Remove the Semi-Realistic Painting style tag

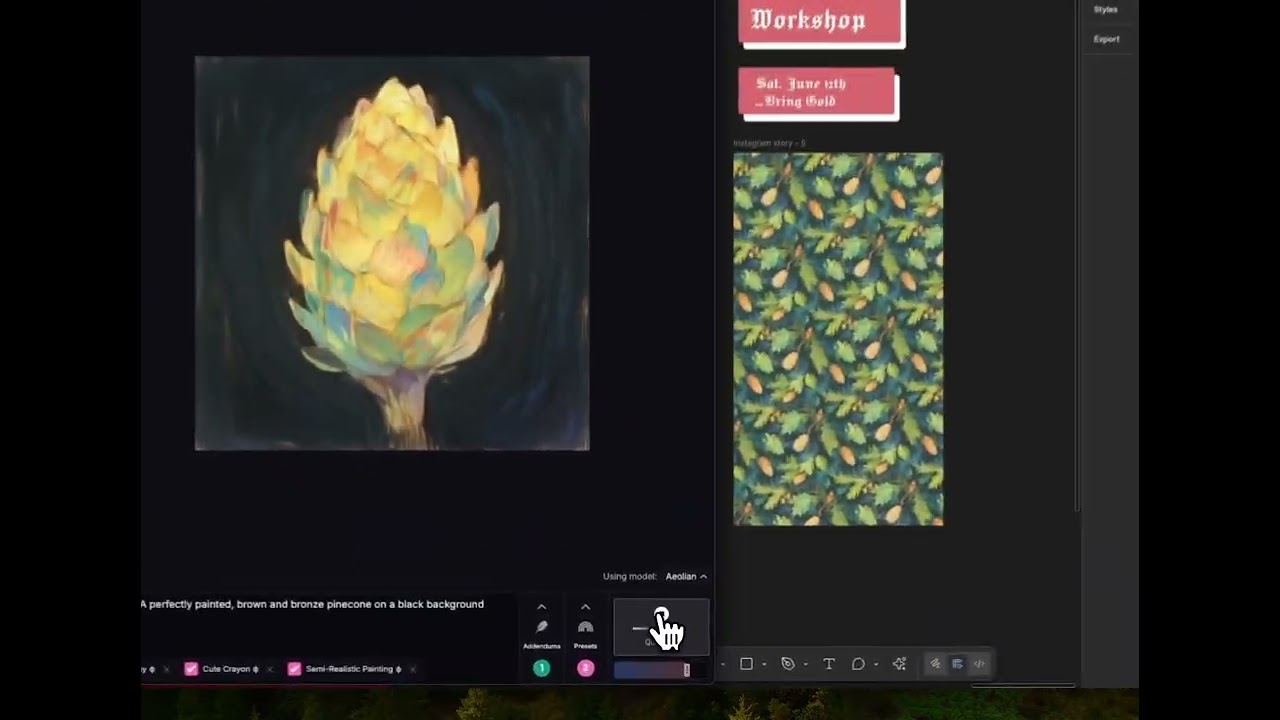(412, 669)
